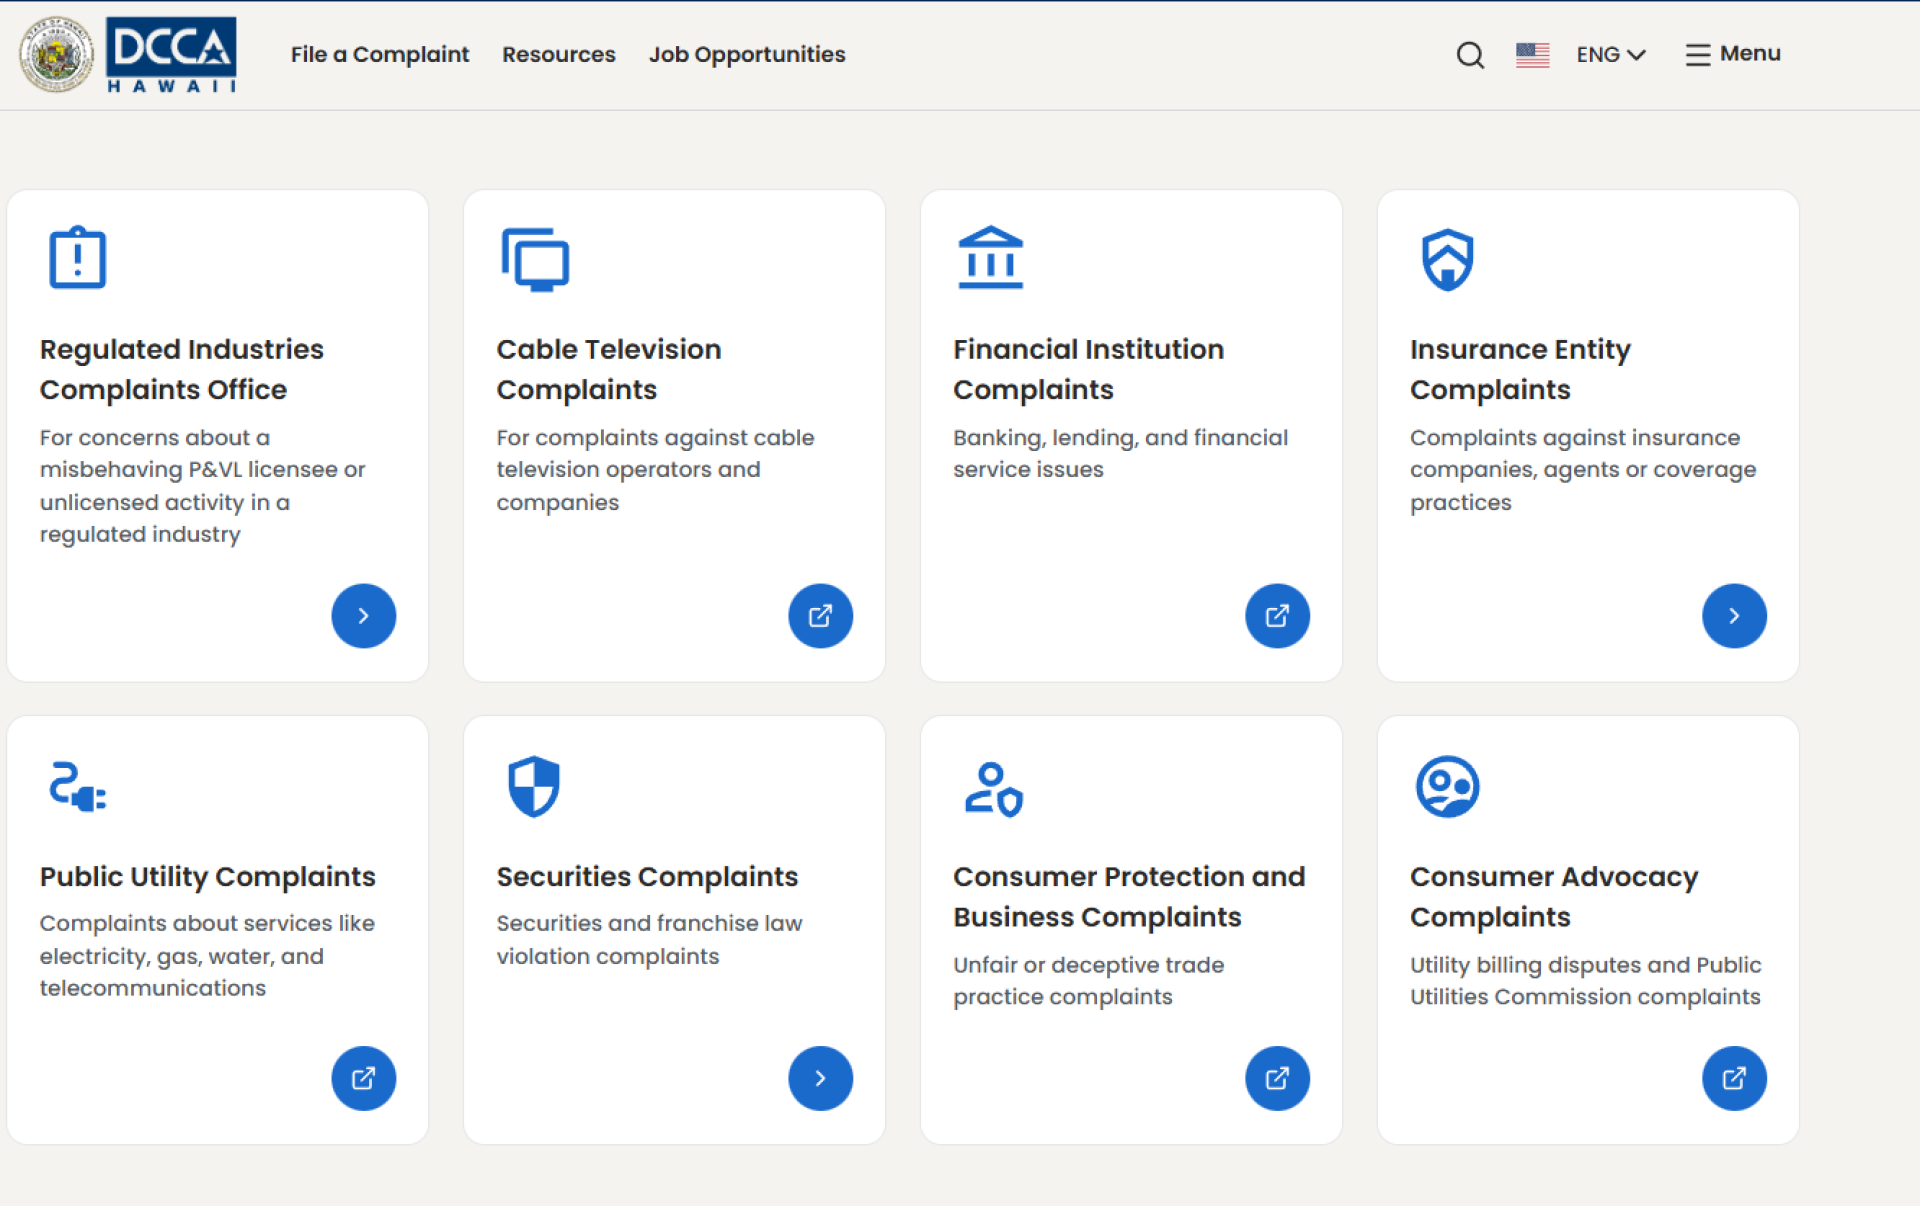Click the US flag language icon
This screenshot has height=1206, width=1920.
[1532, 55]
